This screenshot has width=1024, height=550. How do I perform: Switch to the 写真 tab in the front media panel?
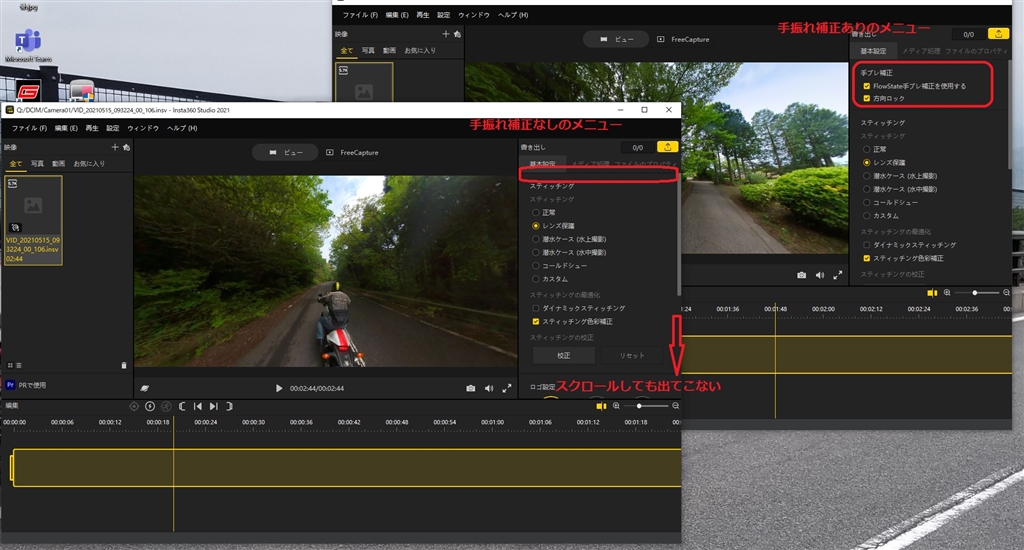(35, 163)
